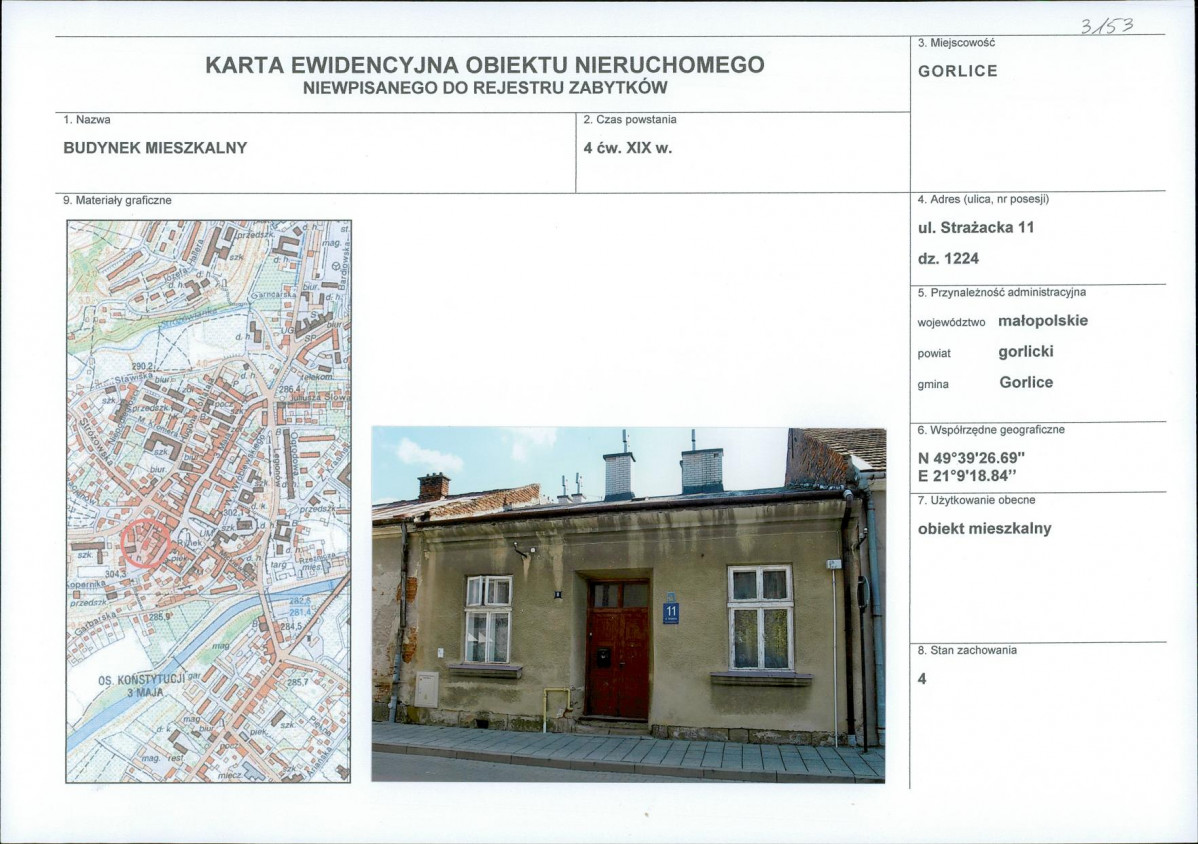This screenshot has width=1198, height=844.
Task: Click the utility box on the building facade
Action: [x=426, y=690]
